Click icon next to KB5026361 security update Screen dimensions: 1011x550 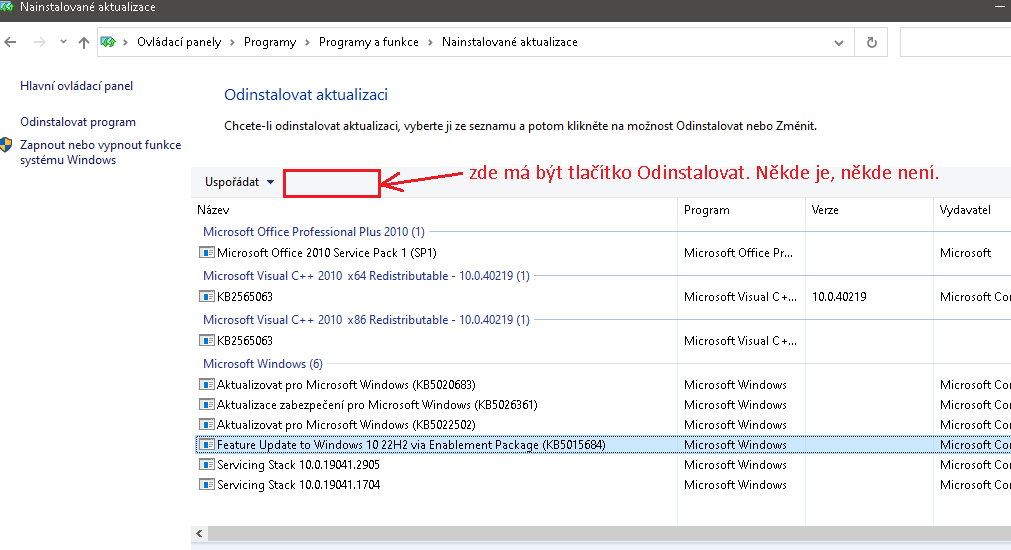pos(206,404)
